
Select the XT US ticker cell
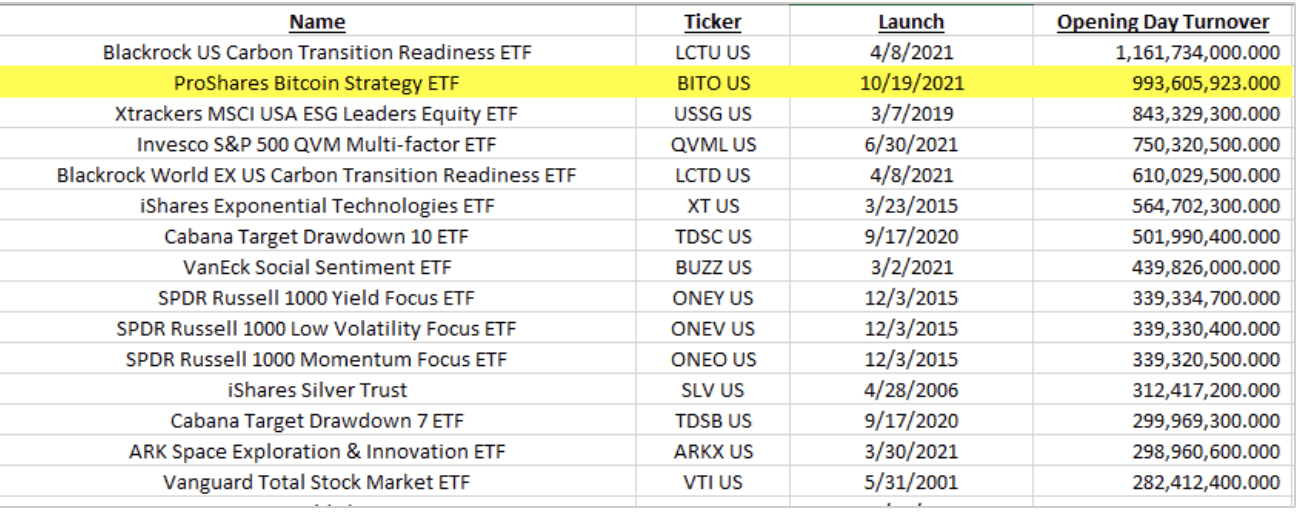coord(712,206)
